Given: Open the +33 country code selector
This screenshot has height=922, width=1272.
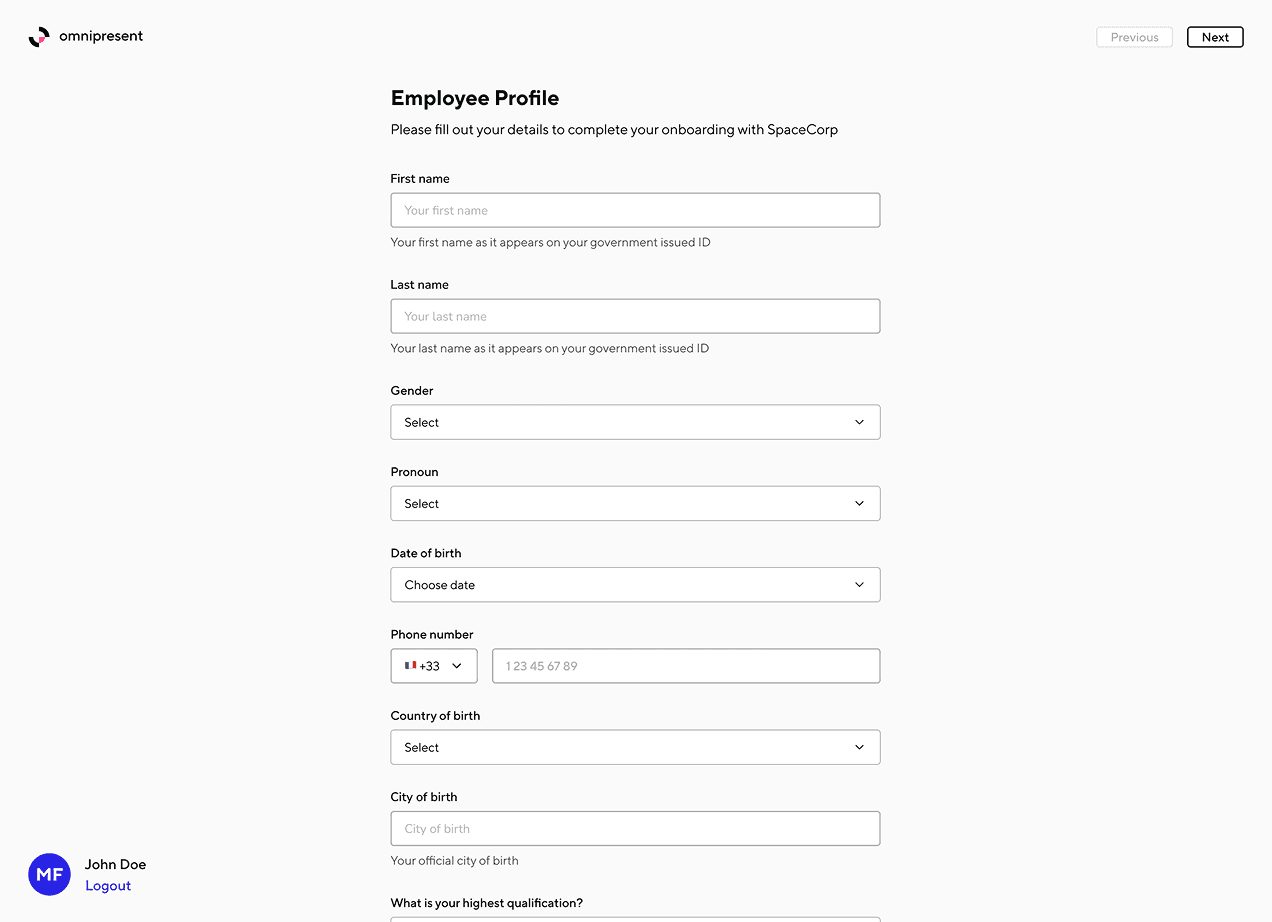Looking at the screenshot, I should tap(434, 666).
